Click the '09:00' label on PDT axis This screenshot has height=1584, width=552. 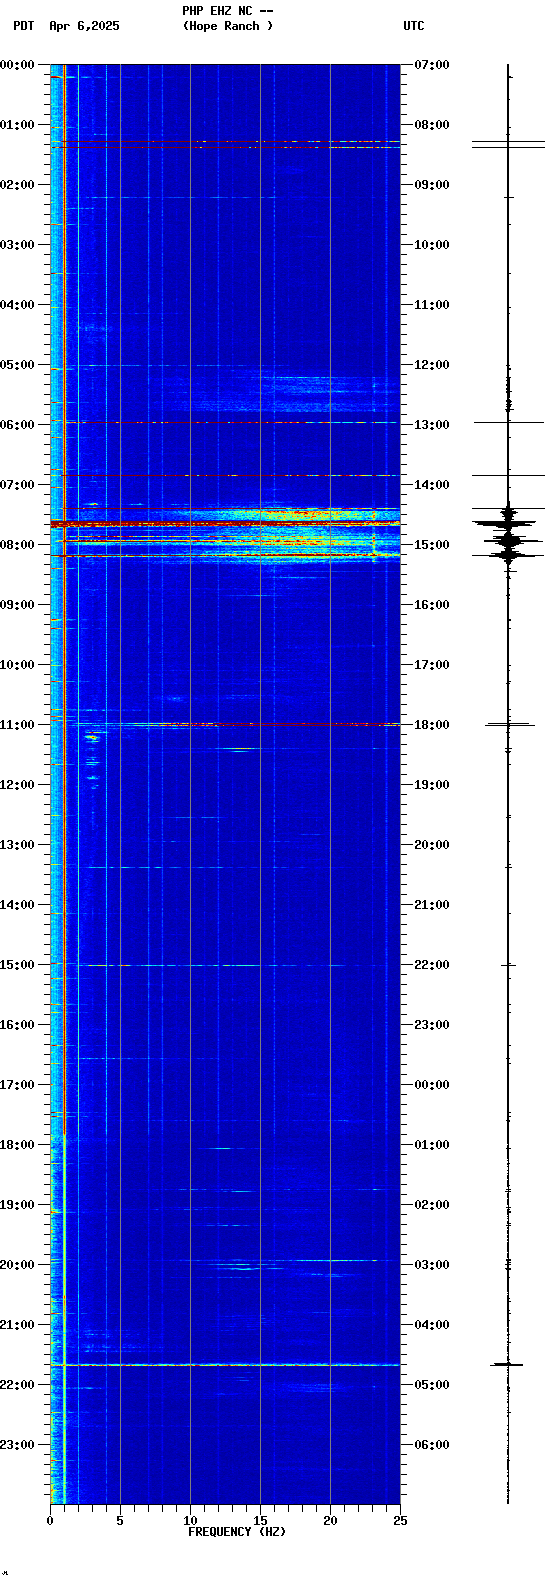(17, 605)
